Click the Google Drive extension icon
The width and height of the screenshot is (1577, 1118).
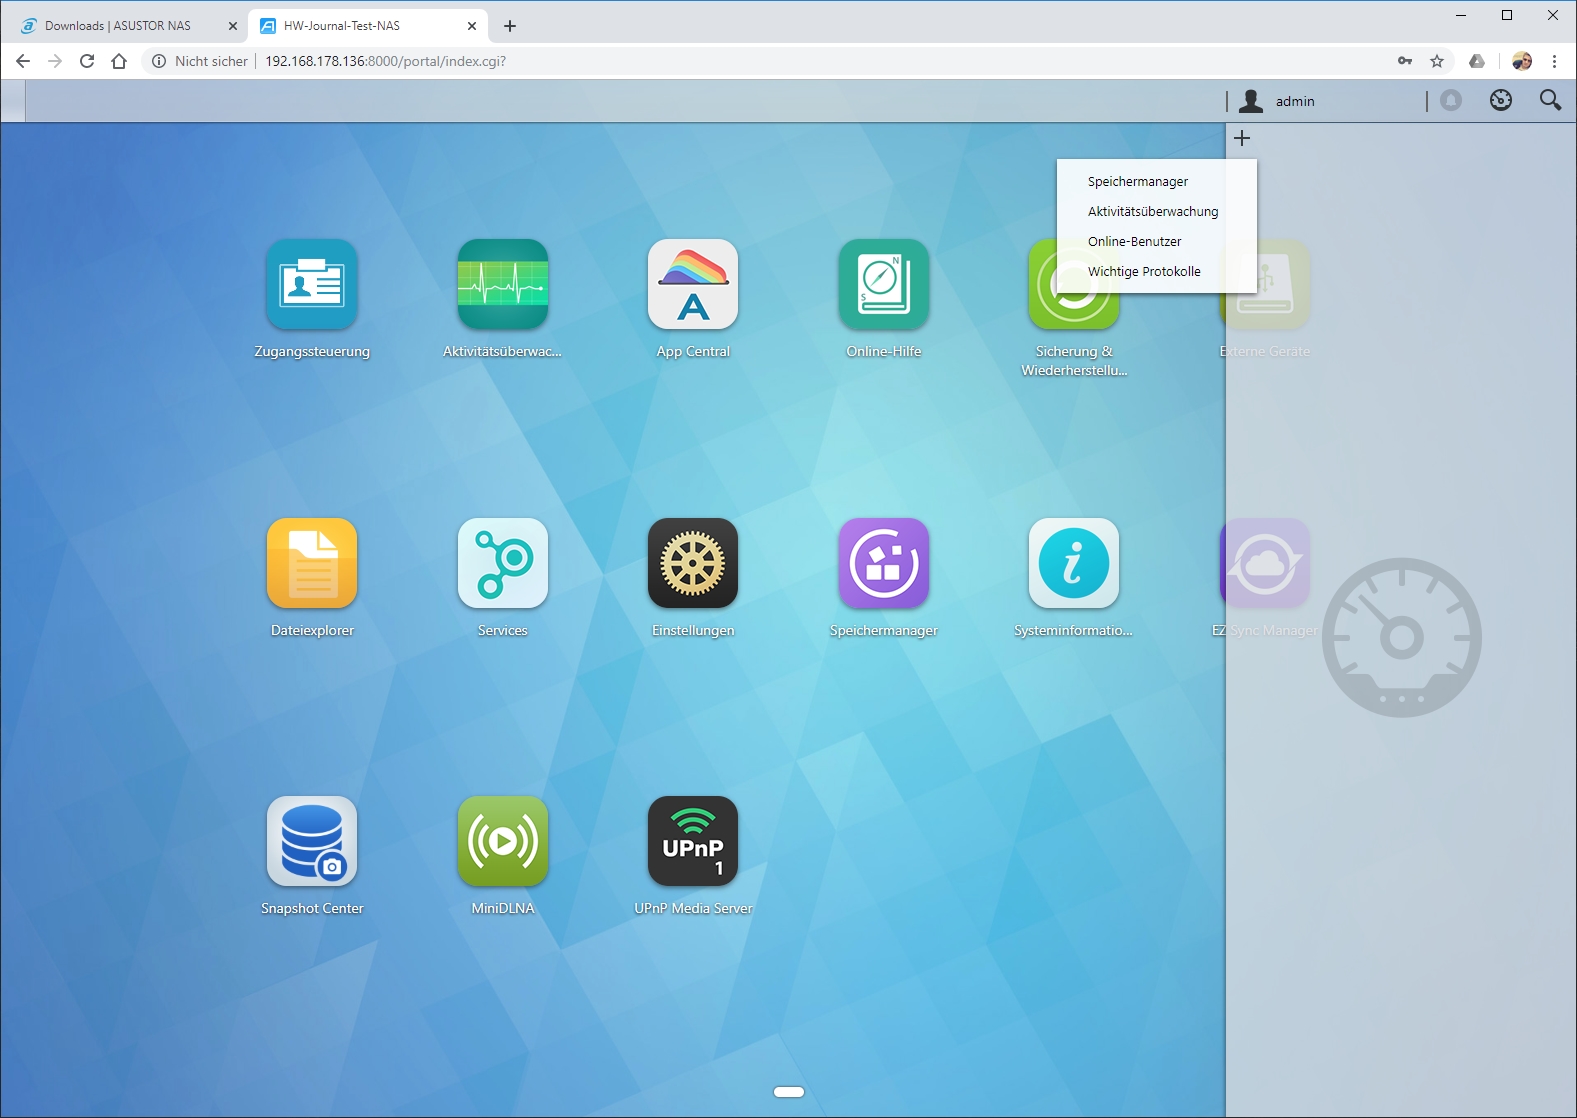pyautogui.click(x=1477, y=61)
